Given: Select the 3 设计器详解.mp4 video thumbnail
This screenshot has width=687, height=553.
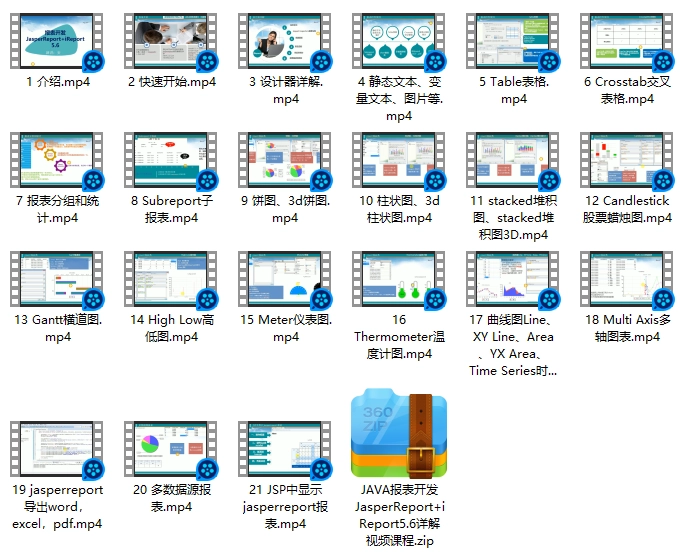Looking at the screenshot, I should coord(285,41).
